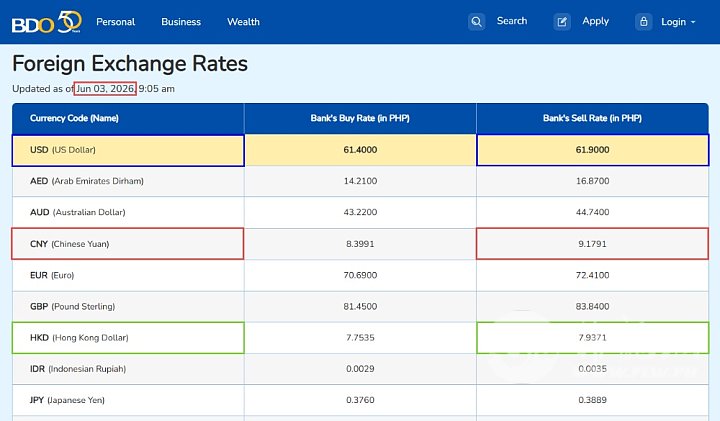Click AUD buy rate 43.2200
The width and height of the screenshot is (720, 421).
point(360,212)
